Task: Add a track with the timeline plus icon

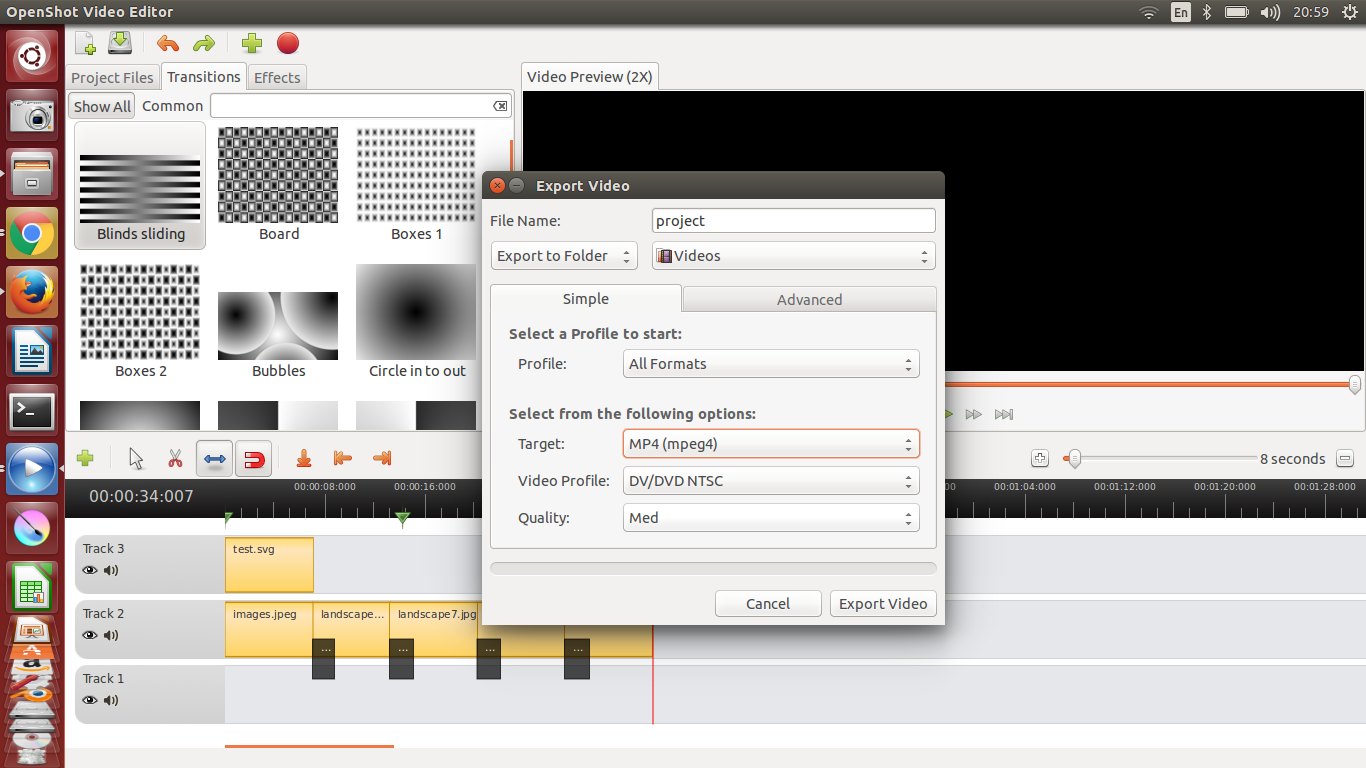Action: tap(85, 458)
